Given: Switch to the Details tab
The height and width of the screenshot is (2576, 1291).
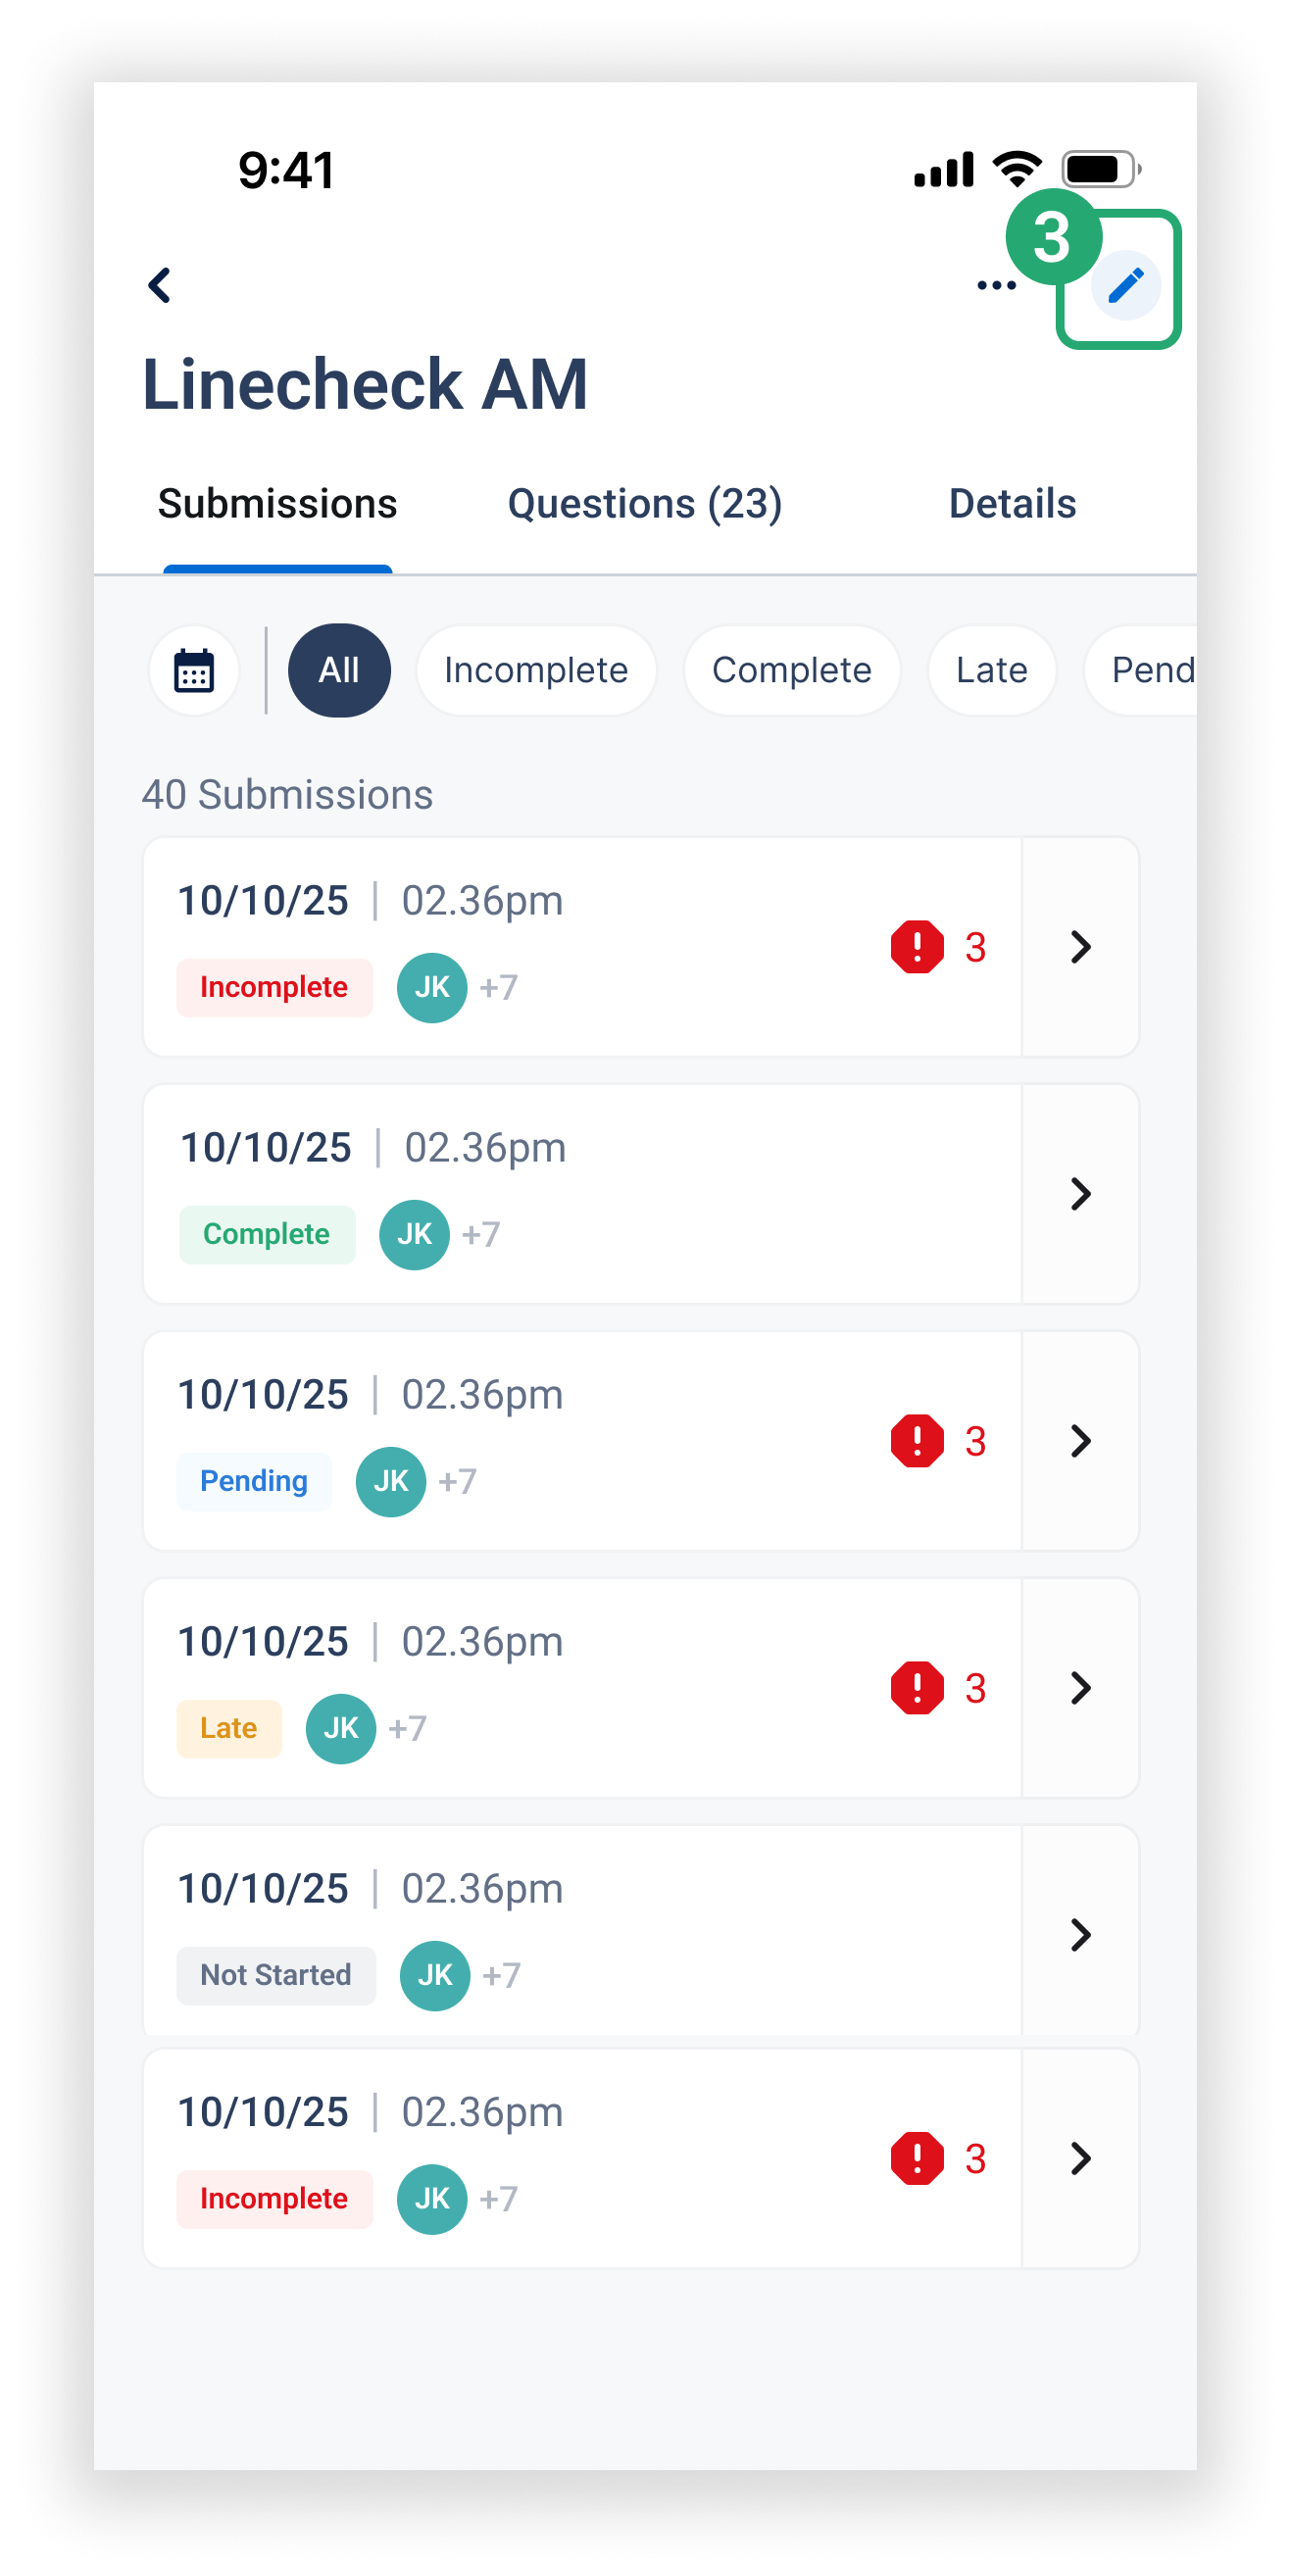Looking at the screenshot, I should pos(1012,504).
